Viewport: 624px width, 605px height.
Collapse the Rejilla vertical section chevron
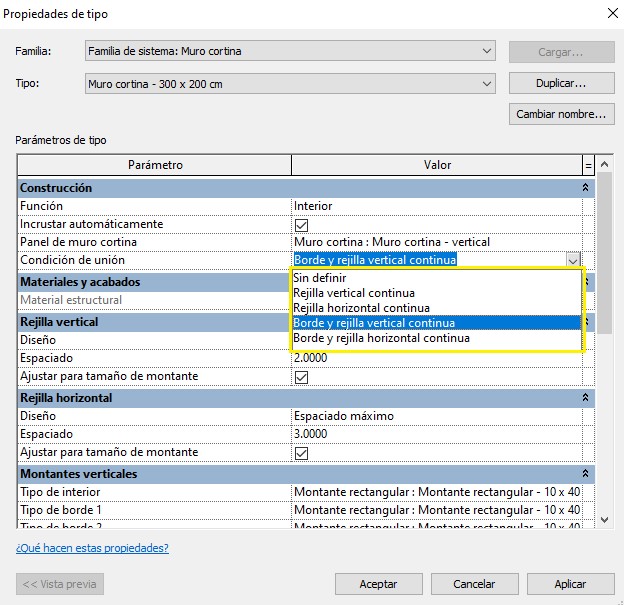pyautogui.click(x=587, y=322)
